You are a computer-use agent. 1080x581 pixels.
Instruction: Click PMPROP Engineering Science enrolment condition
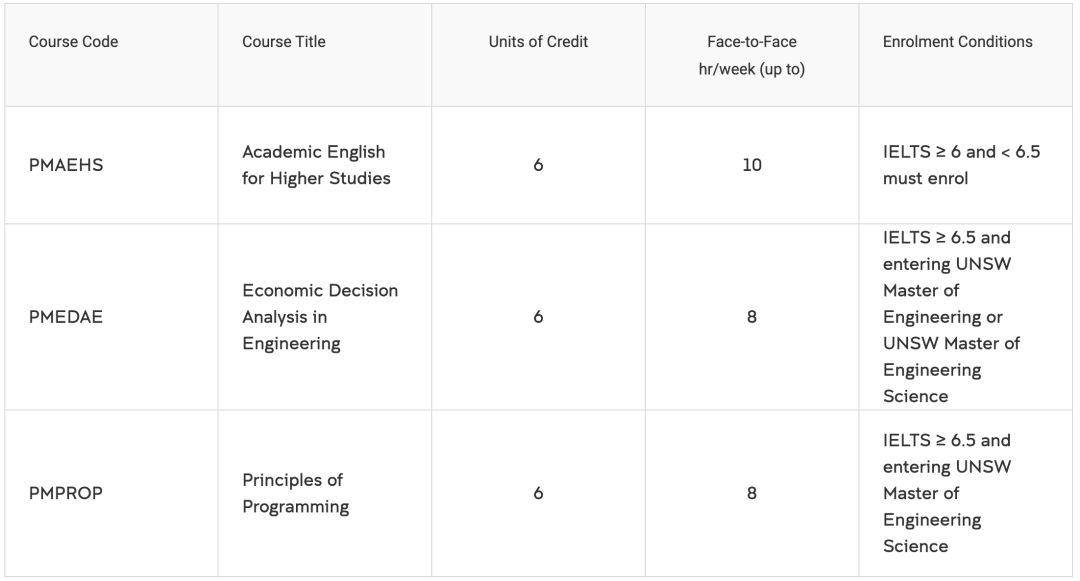[946, 493]
